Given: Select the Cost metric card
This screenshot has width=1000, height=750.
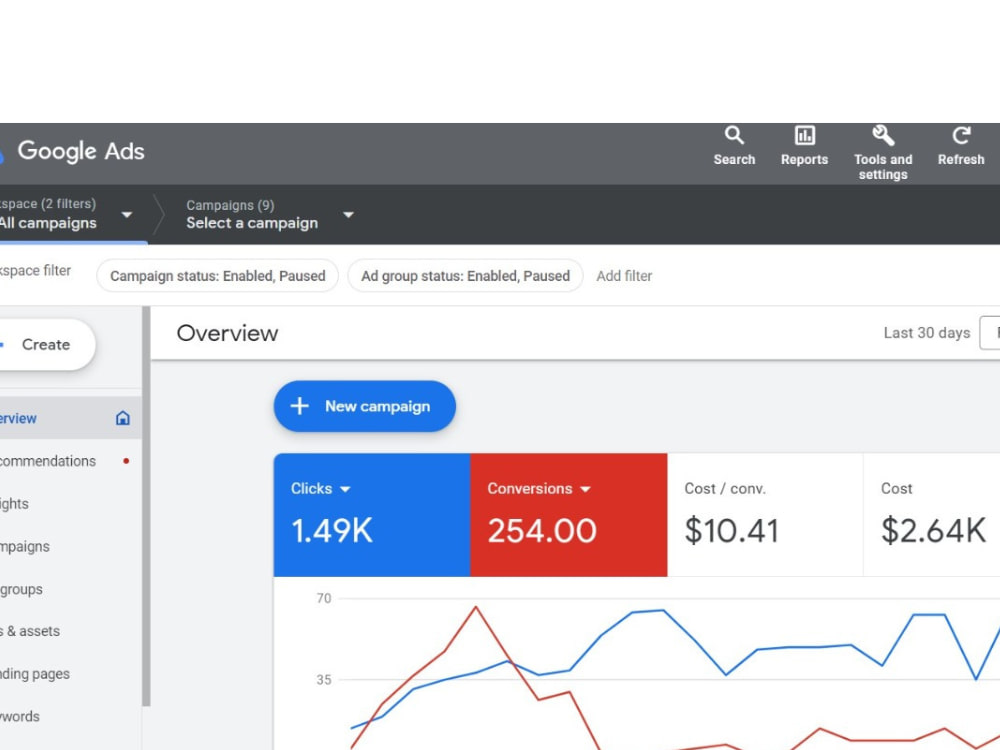Looking at the screenshot, I should 932,515.
